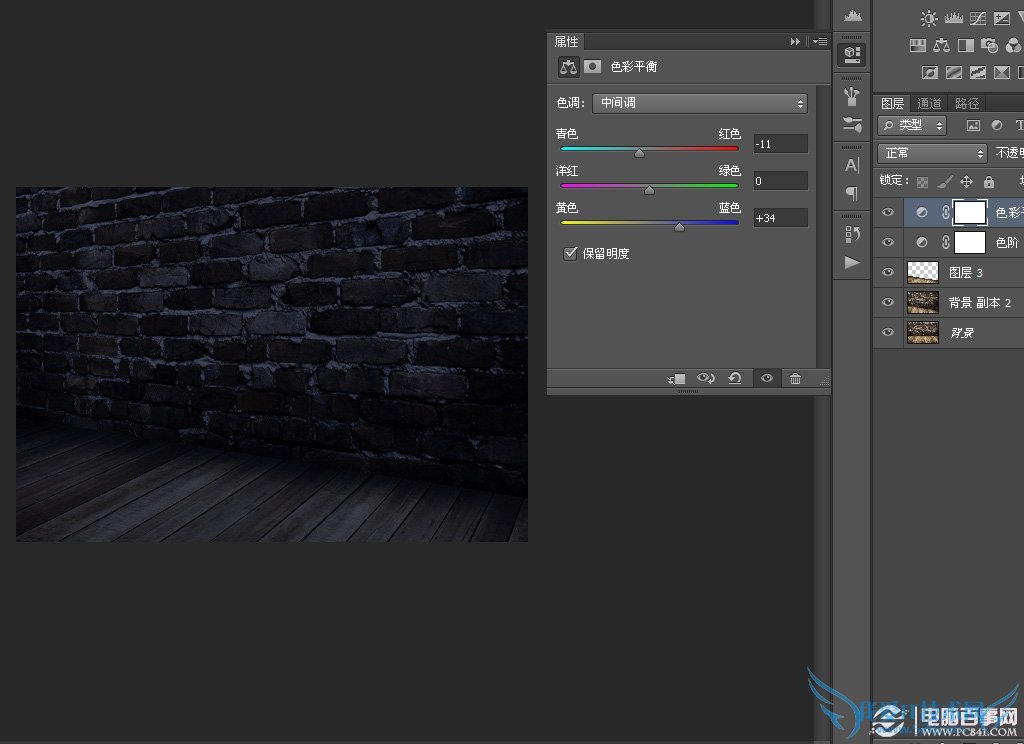This screenshot has width=1024, height=744.
Task: Clip adjustment to layer below icon
Action: click(x=677, y=378)
